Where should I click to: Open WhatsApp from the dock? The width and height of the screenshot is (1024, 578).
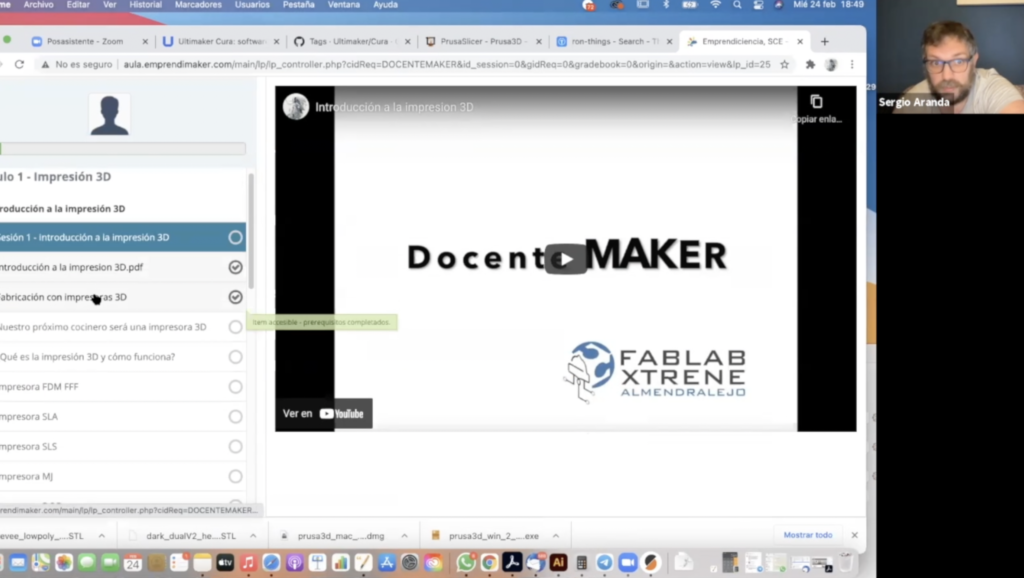tap(466, 562)
